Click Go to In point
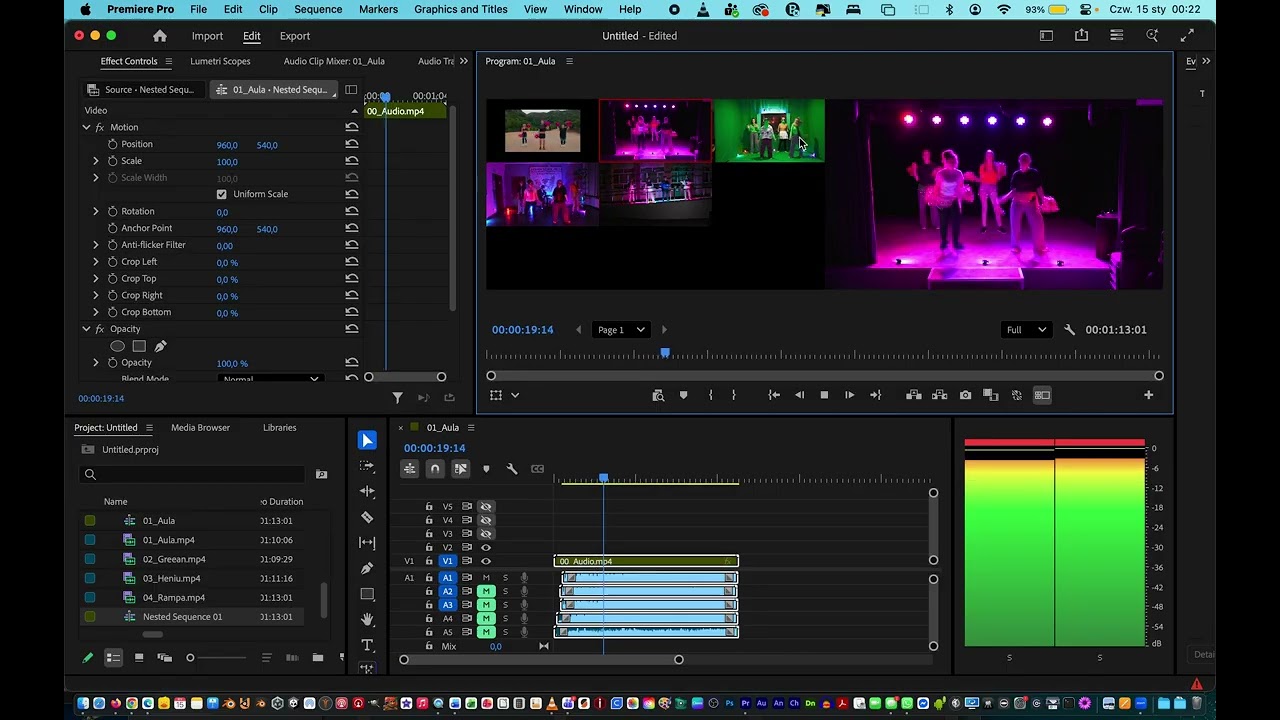Viewport: 1280px width, 720px height. (x=774, y=395)
